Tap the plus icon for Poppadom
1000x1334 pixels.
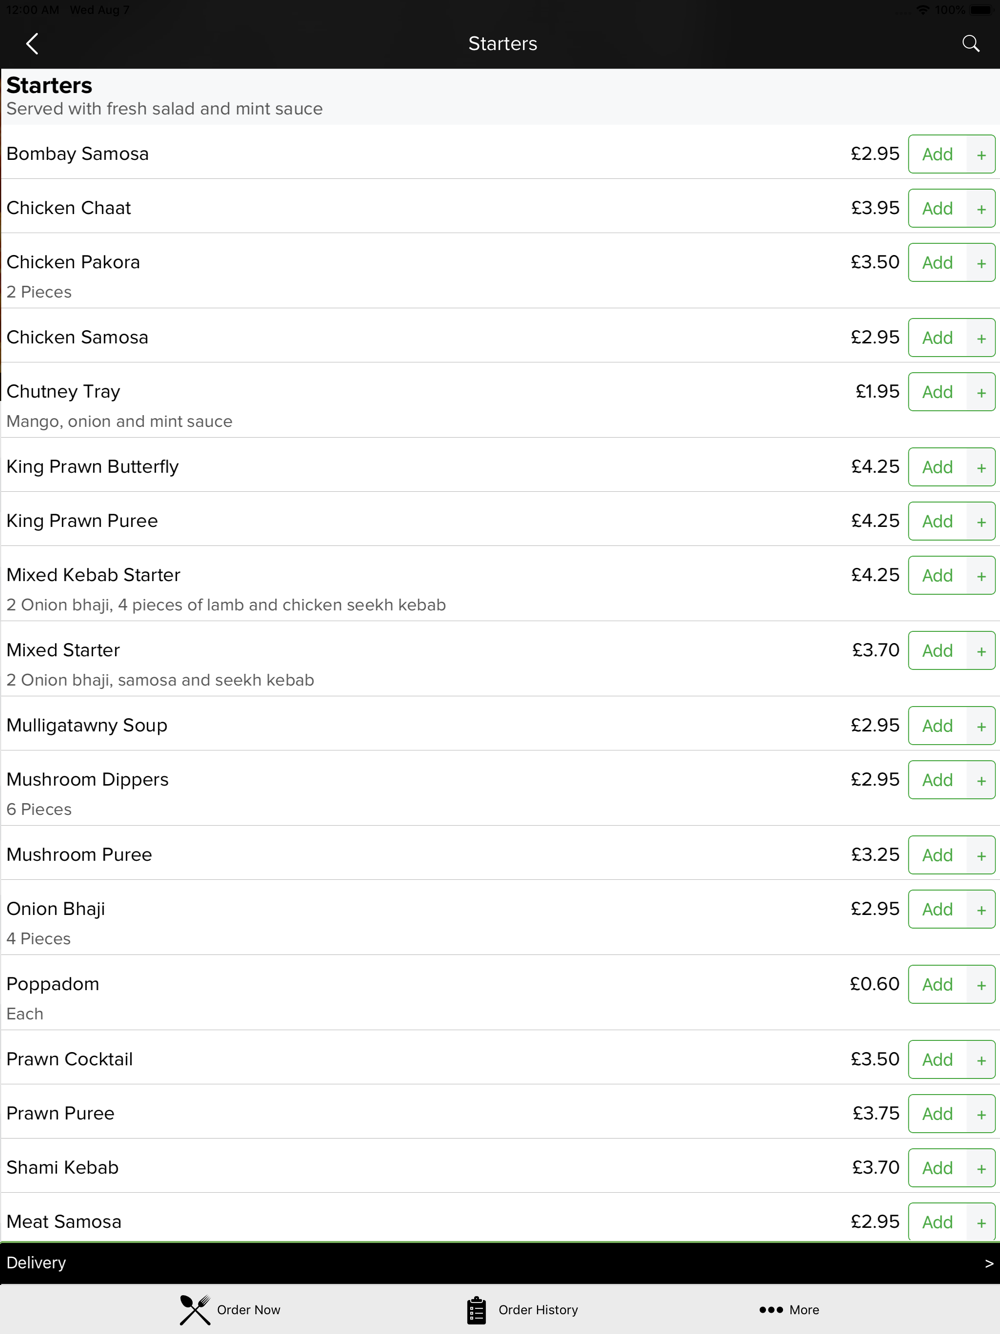[981, 984]
